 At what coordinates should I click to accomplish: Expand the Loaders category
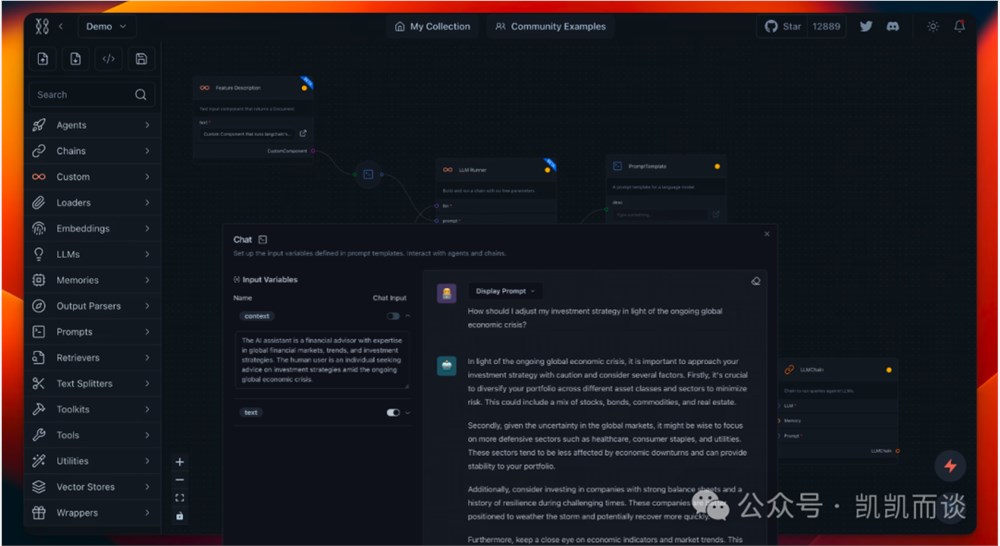tap(92, 203)
